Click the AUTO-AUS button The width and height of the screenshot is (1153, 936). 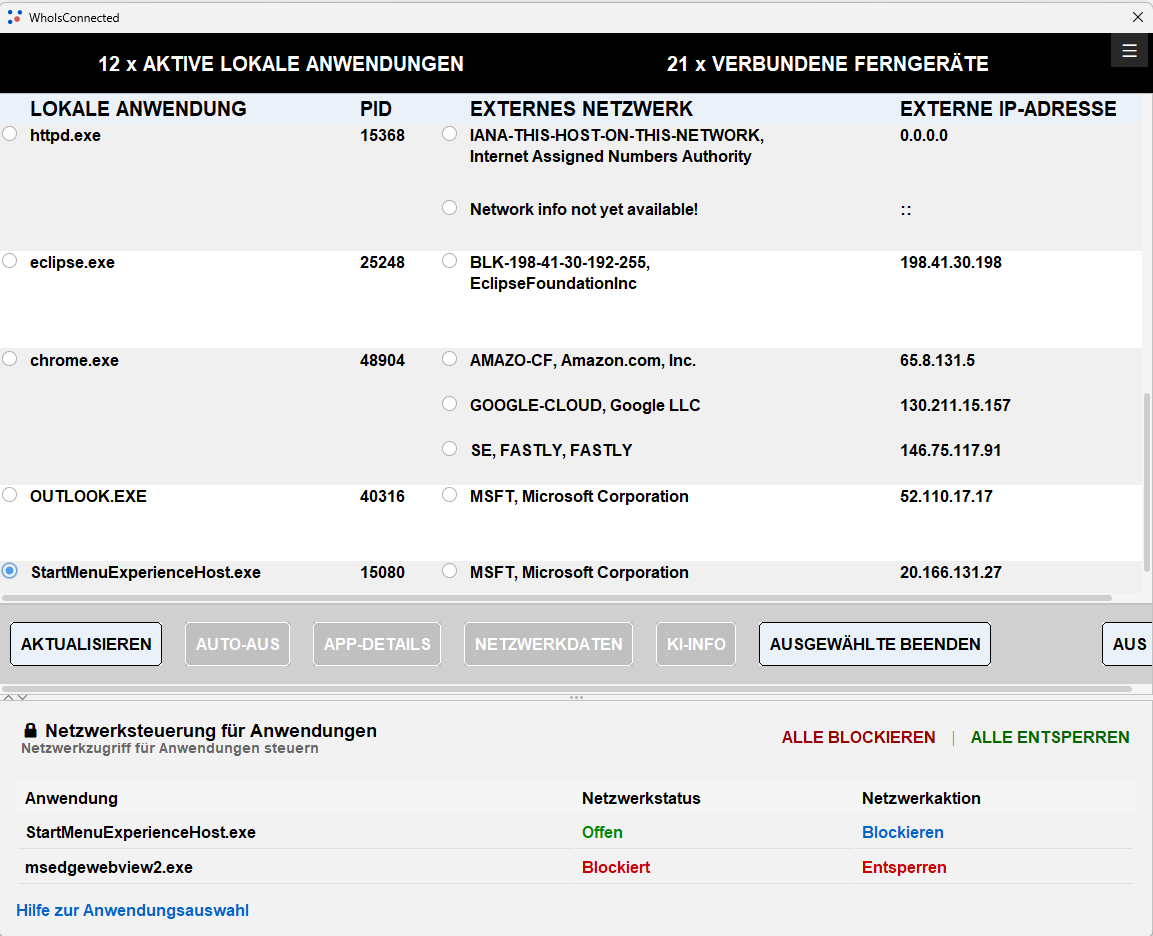coord(238,644)
